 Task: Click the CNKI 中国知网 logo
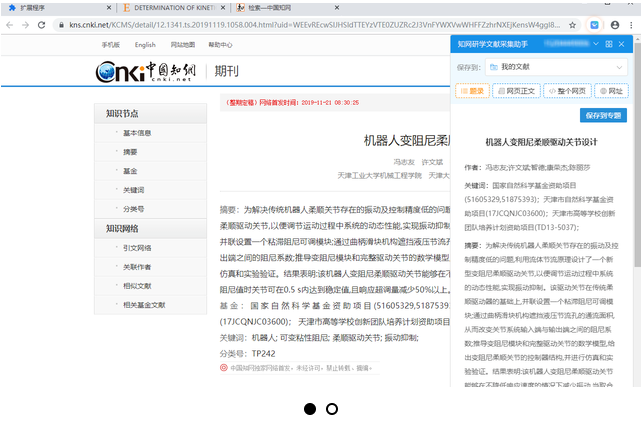(x=147, y=71)
